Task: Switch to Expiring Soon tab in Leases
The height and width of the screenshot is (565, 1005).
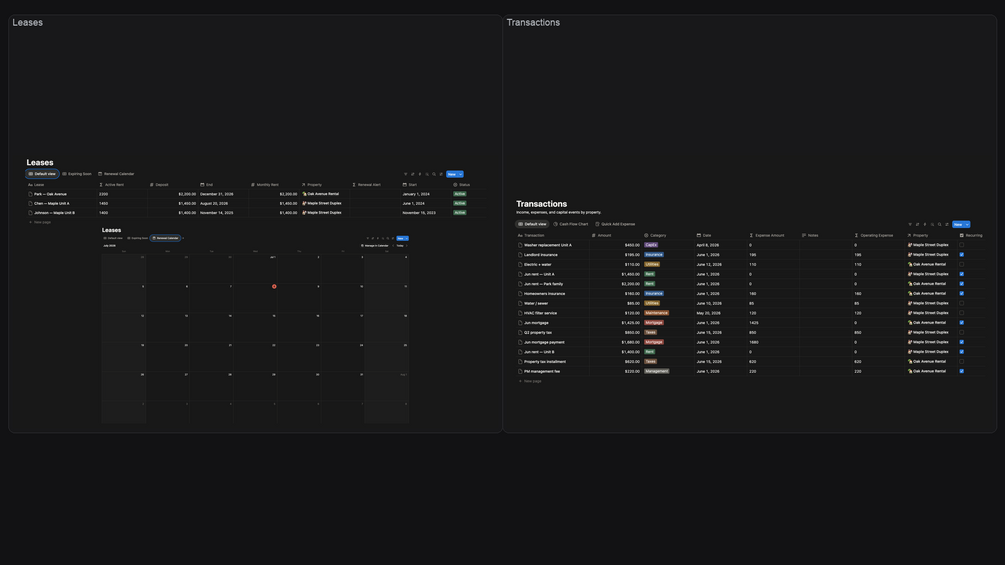Action: pos(77,174)
